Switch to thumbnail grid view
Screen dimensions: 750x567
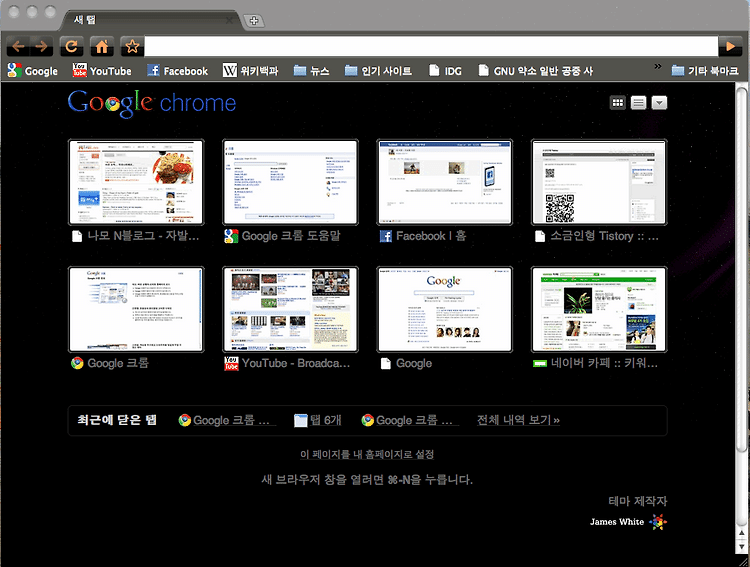618,102
